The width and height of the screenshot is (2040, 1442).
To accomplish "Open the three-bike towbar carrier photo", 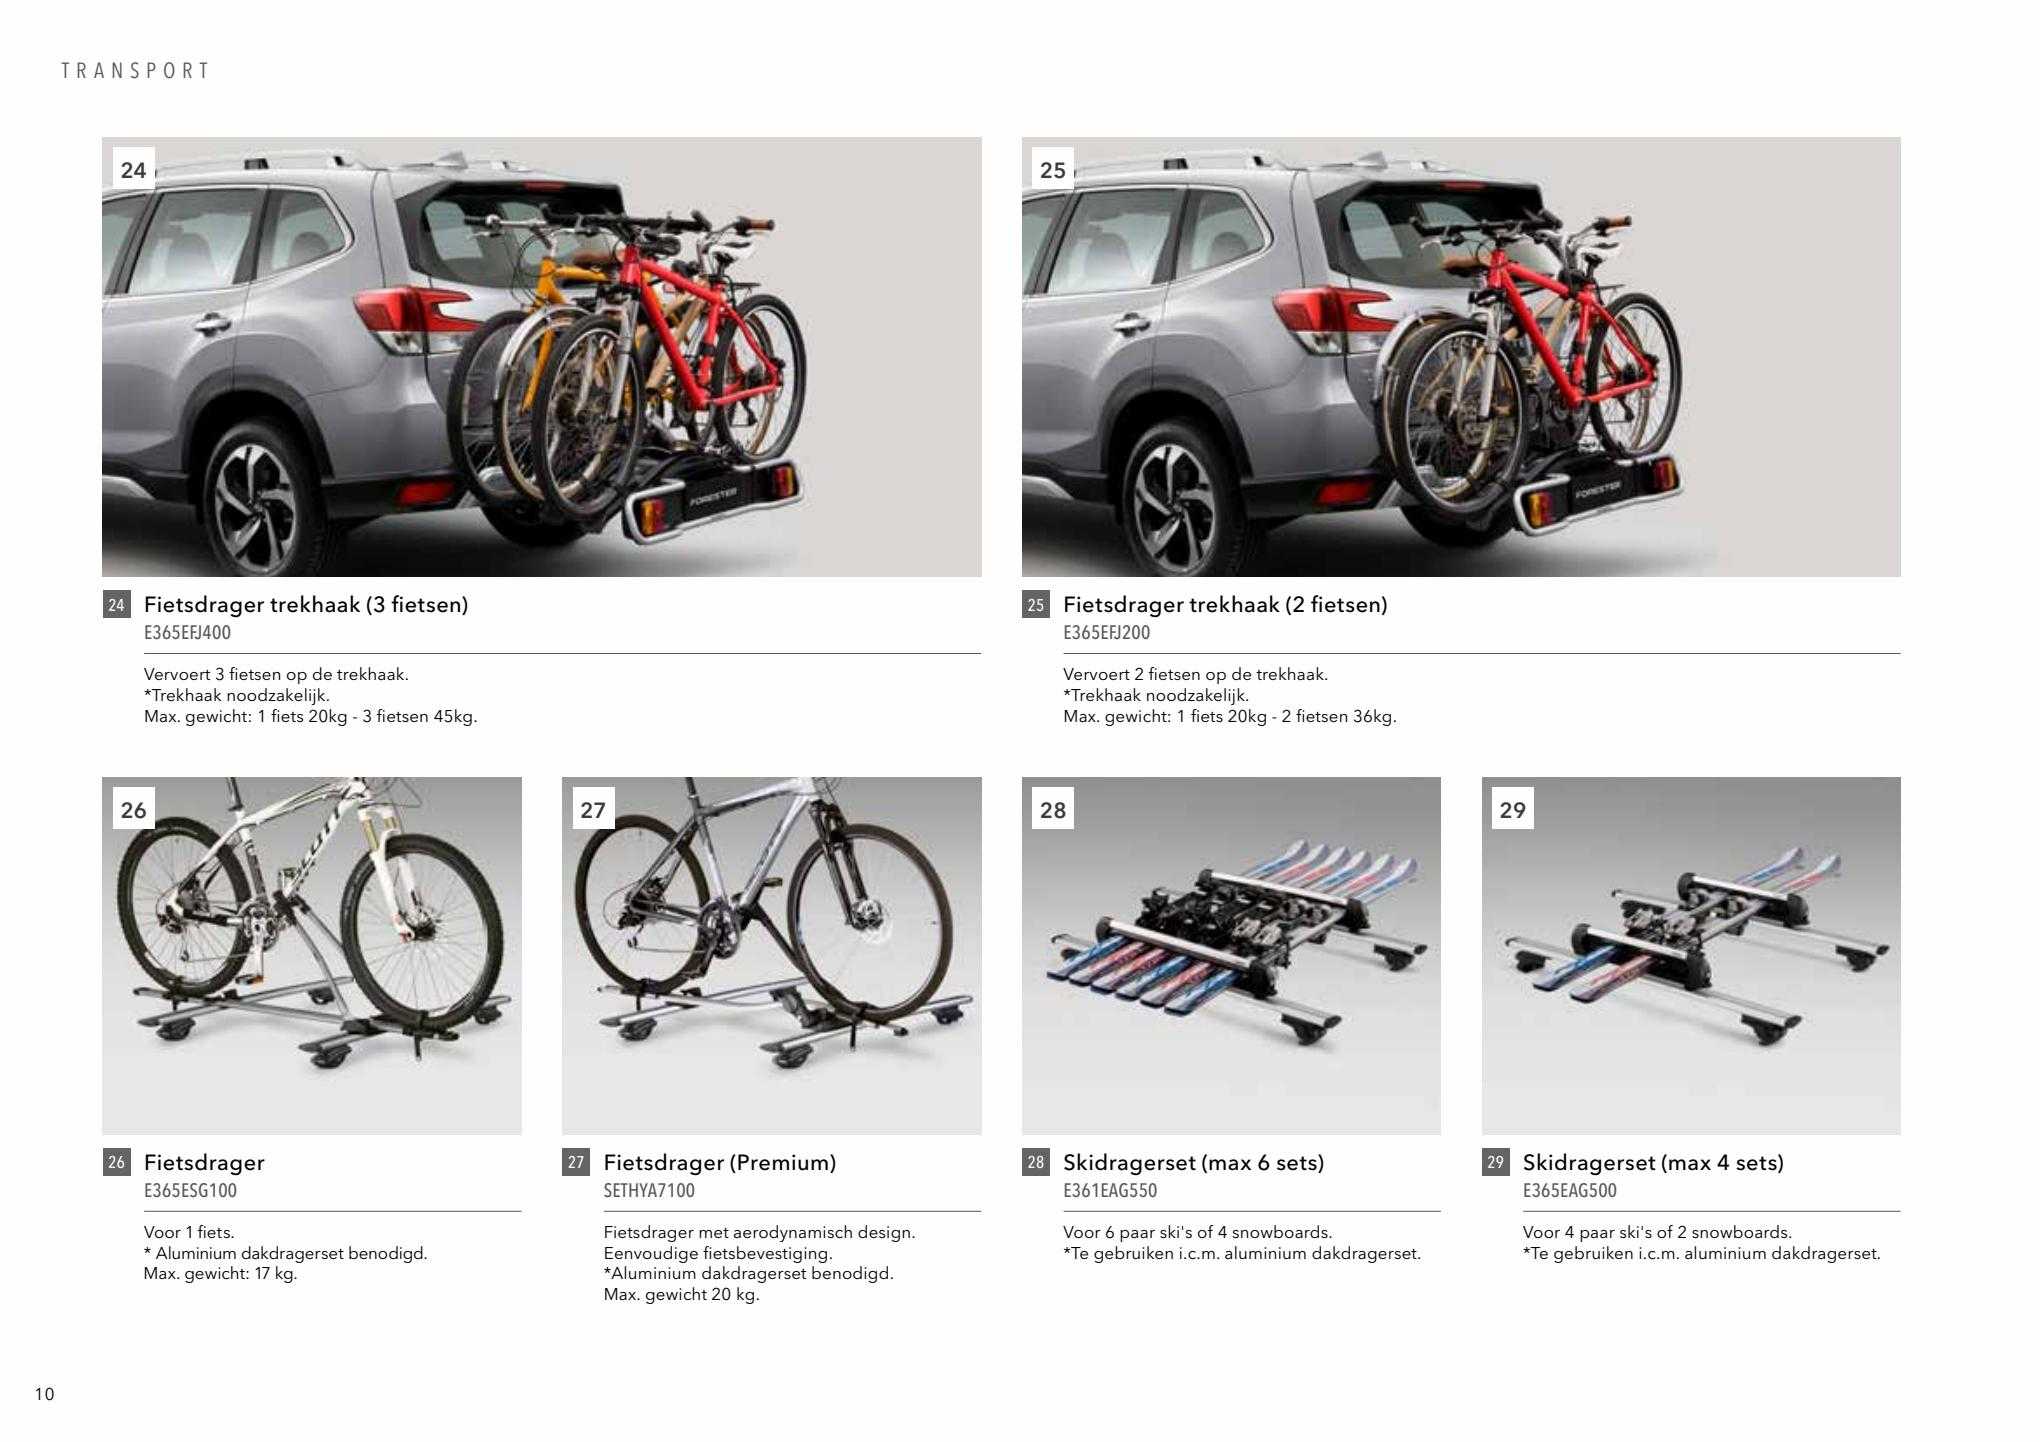I will (x=541, y=357).
